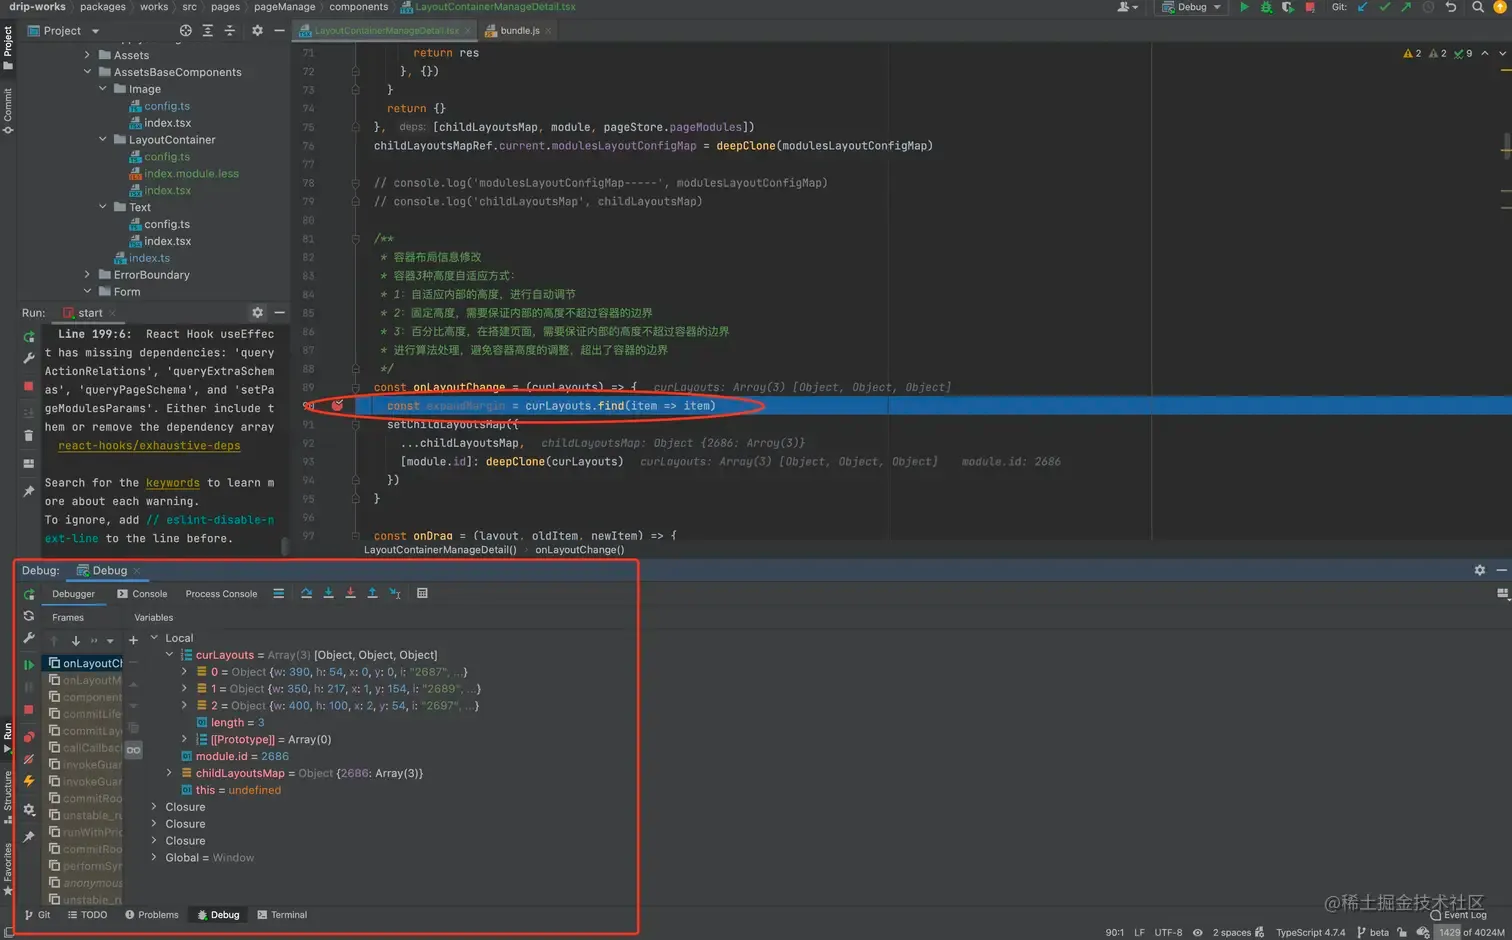Toggle the Run tool window on the left edge stripe
The width and height of the screenshot is (1512, 940).
click(x=7, y=740)
